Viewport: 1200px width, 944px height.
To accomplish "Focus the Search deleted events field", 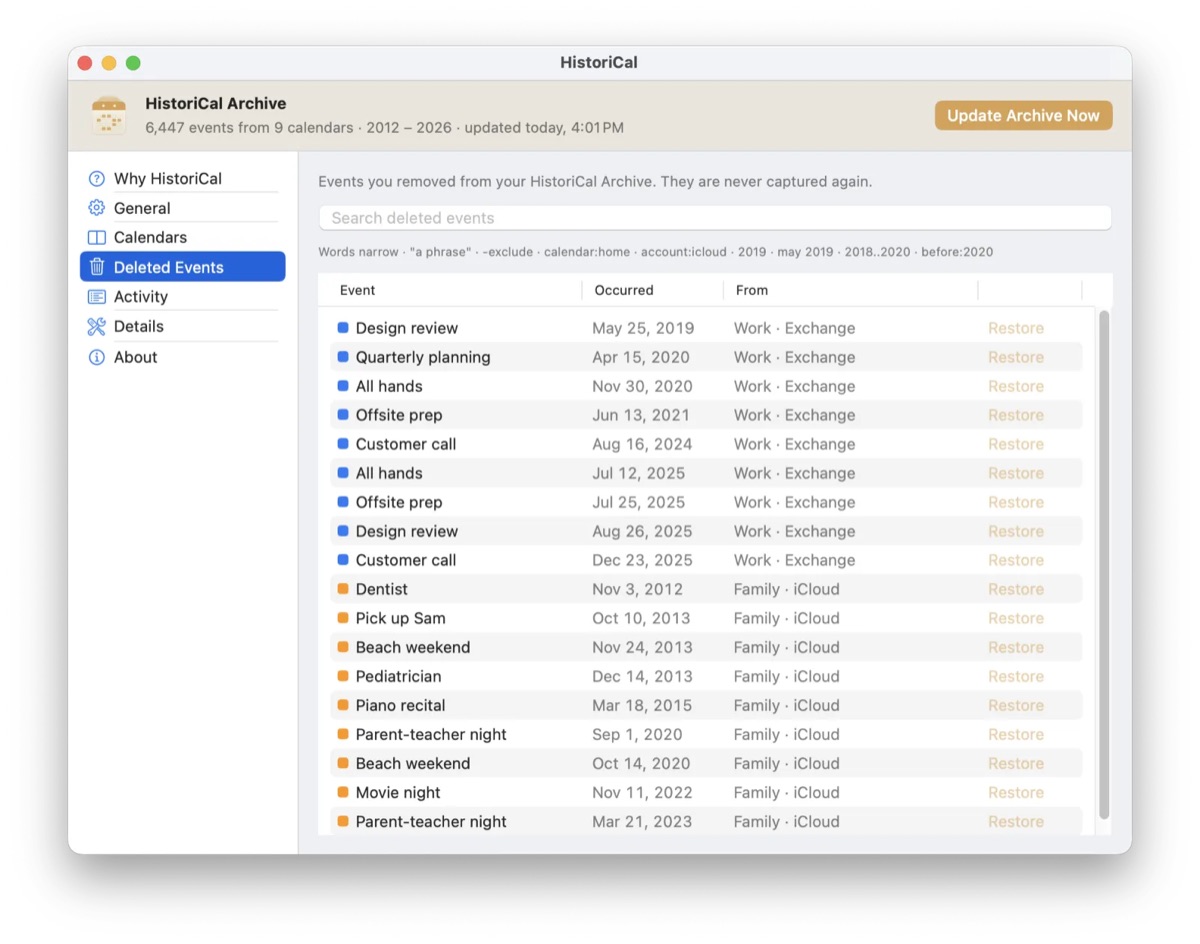I will tap(715, 218).
